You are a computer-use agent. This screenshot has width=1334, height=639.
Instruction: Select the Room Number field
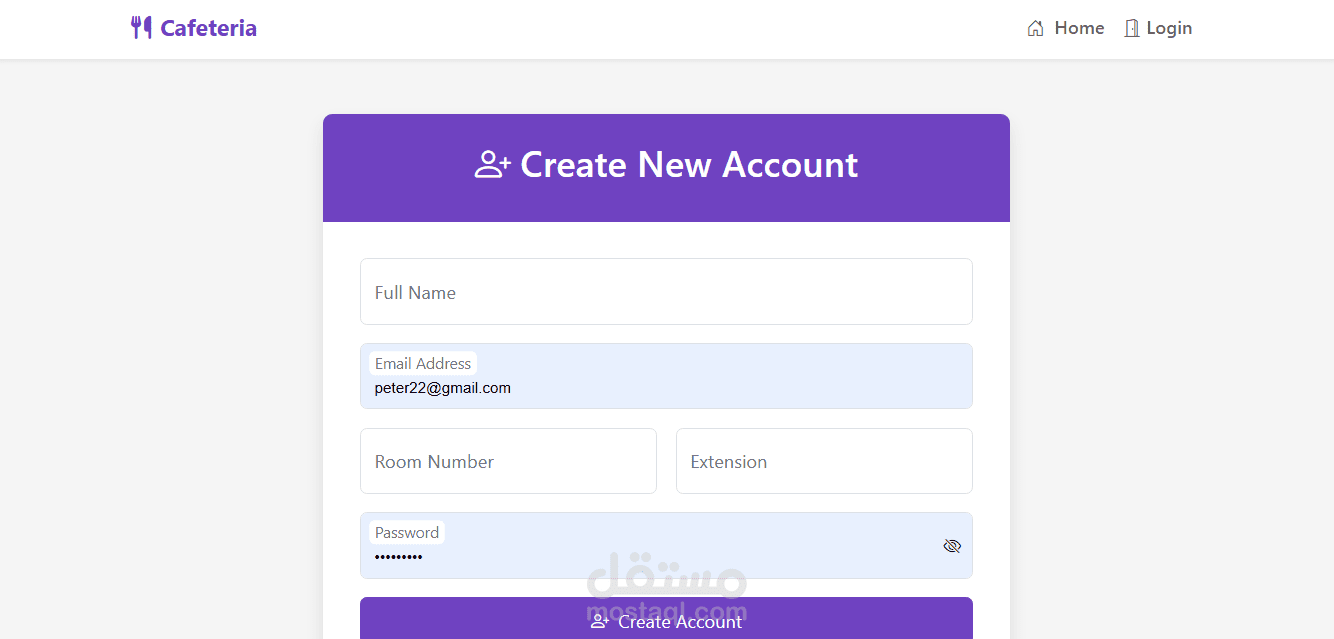(508, 461)
